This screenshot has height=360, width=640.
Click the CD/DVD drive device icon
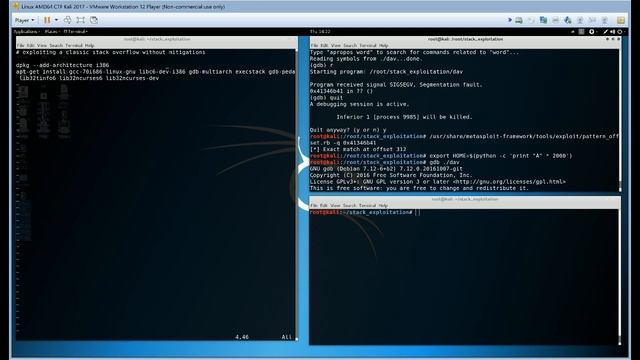[531, 20]
